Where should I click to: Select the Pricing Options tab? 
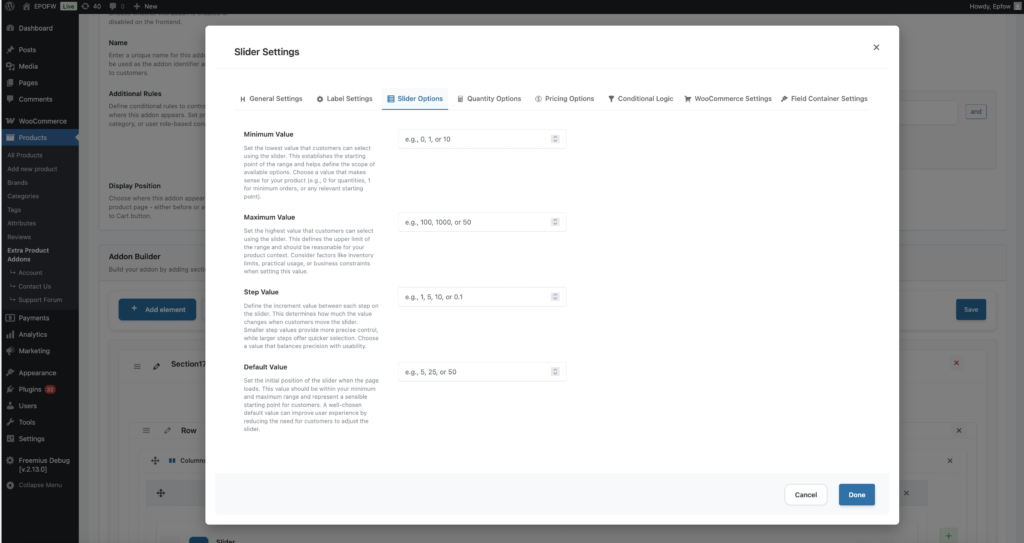tap(564, 99)
